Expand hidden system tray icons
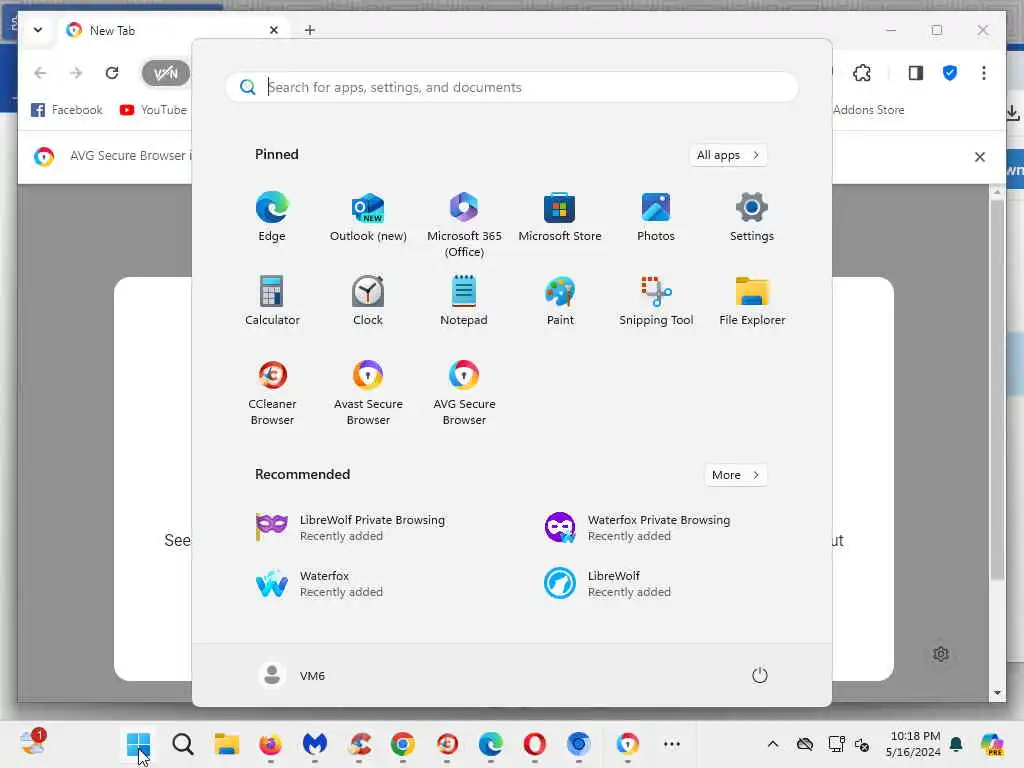Viewport: 1024px width, 768px height. coord(773,744)
